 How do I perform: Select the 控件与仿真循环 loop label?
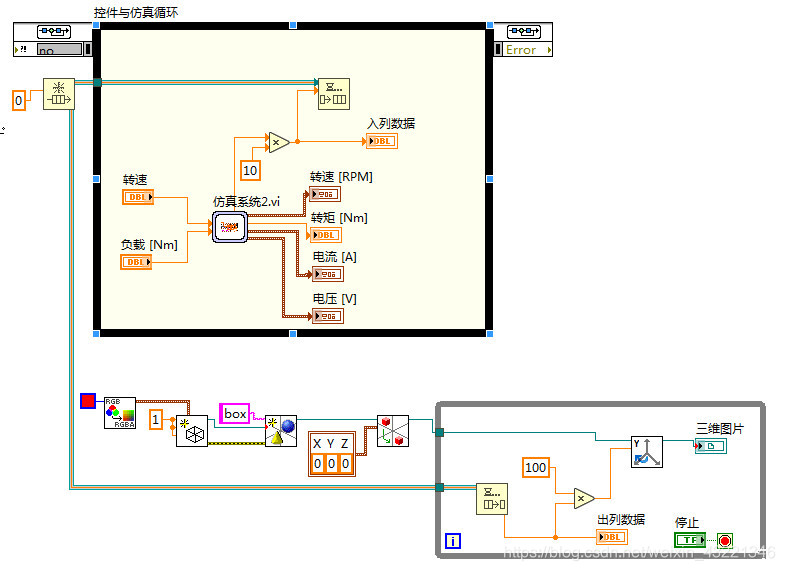(136, 13)
